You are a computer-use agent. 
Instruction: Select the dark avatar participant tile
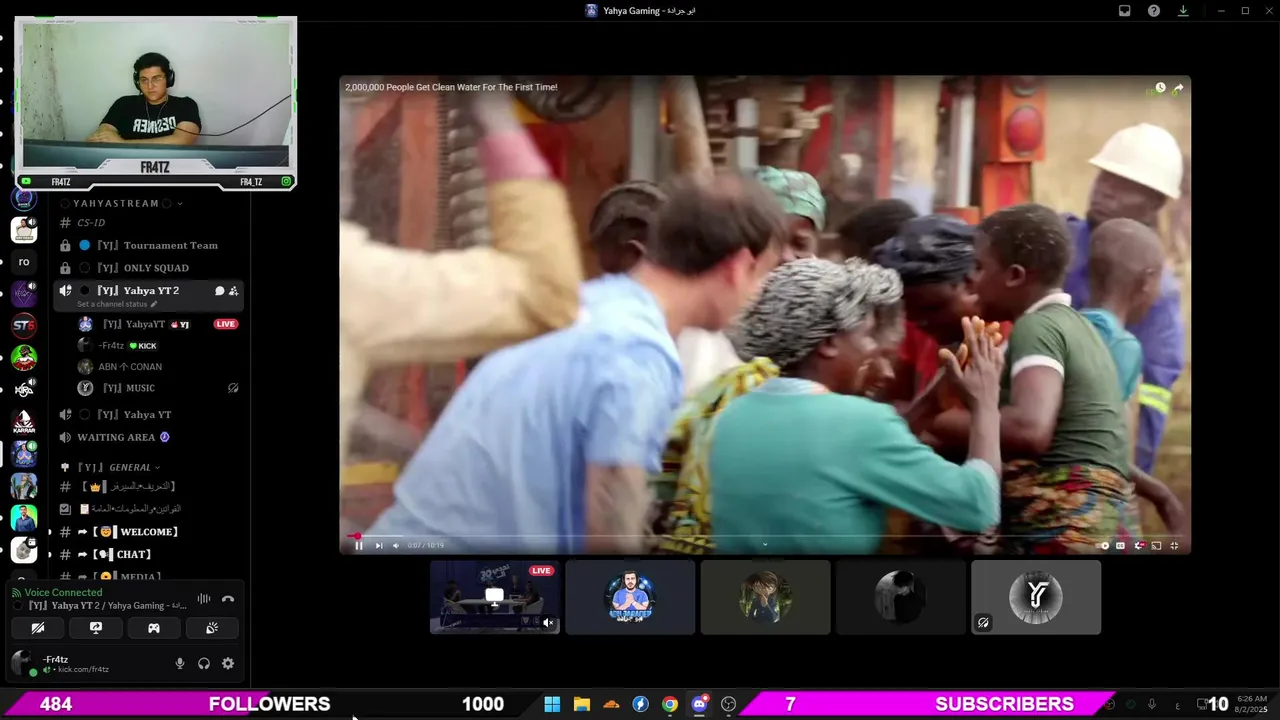tap(900, 597)
